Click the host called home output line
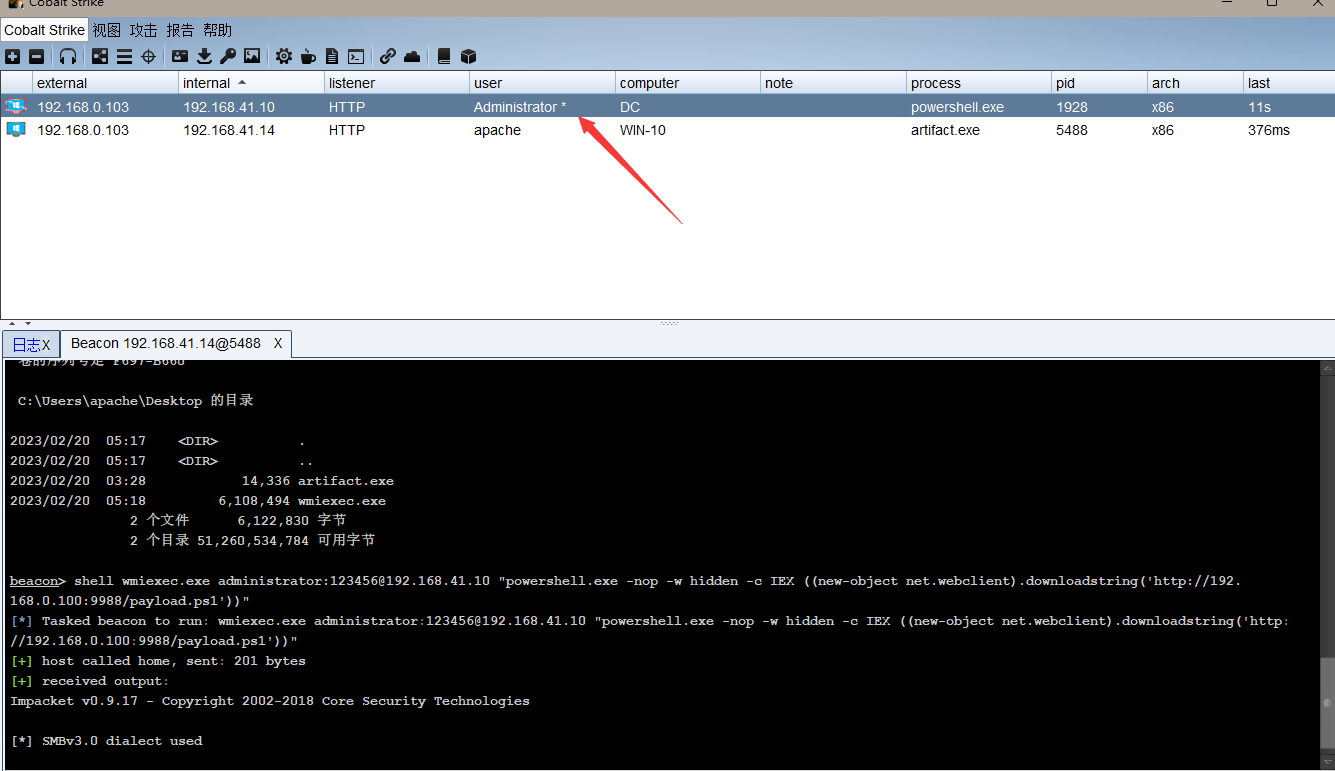This screenshot has height=771, width=1335. [158, 660]
